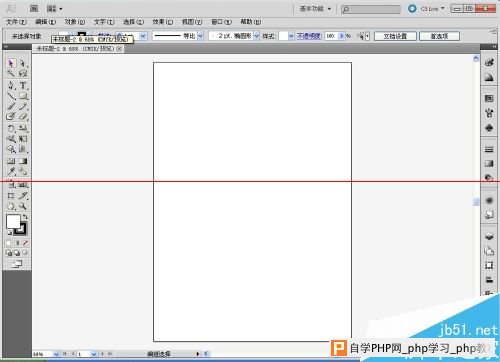Click the 文档设置 (Document Setup) button

point(395,36)
